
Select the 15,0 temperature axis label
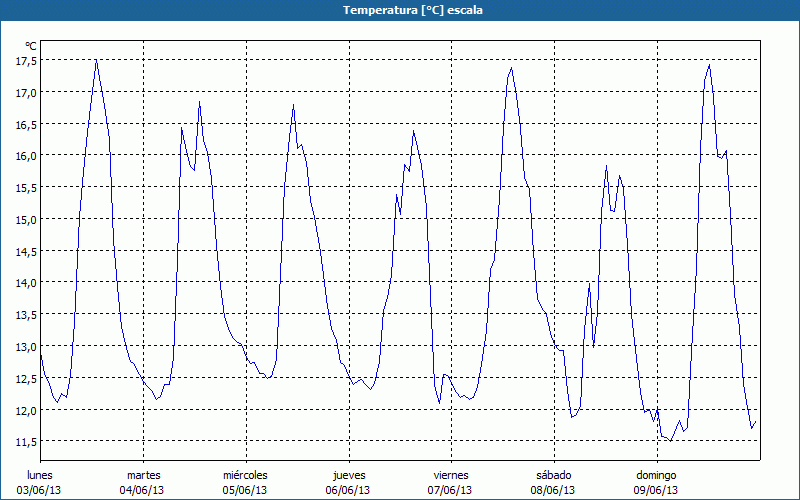pyautogui.click(x=25, y=219)
